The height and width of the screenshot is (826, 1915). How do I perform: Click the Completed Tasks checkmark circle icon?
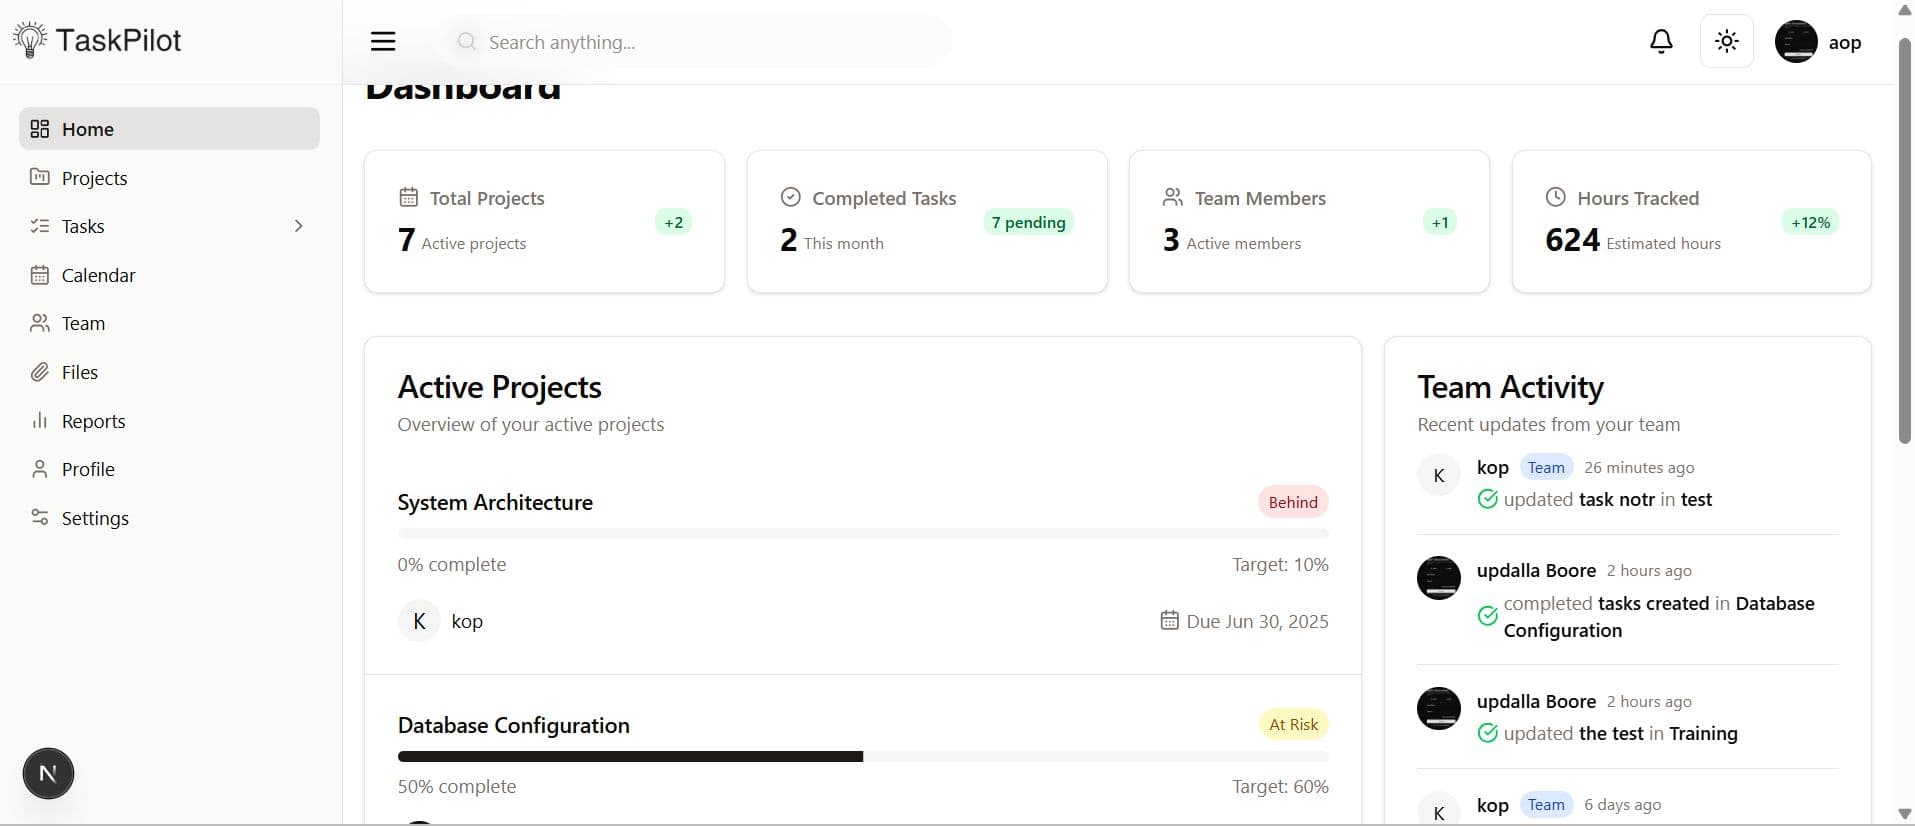click(x=791, y=197)
